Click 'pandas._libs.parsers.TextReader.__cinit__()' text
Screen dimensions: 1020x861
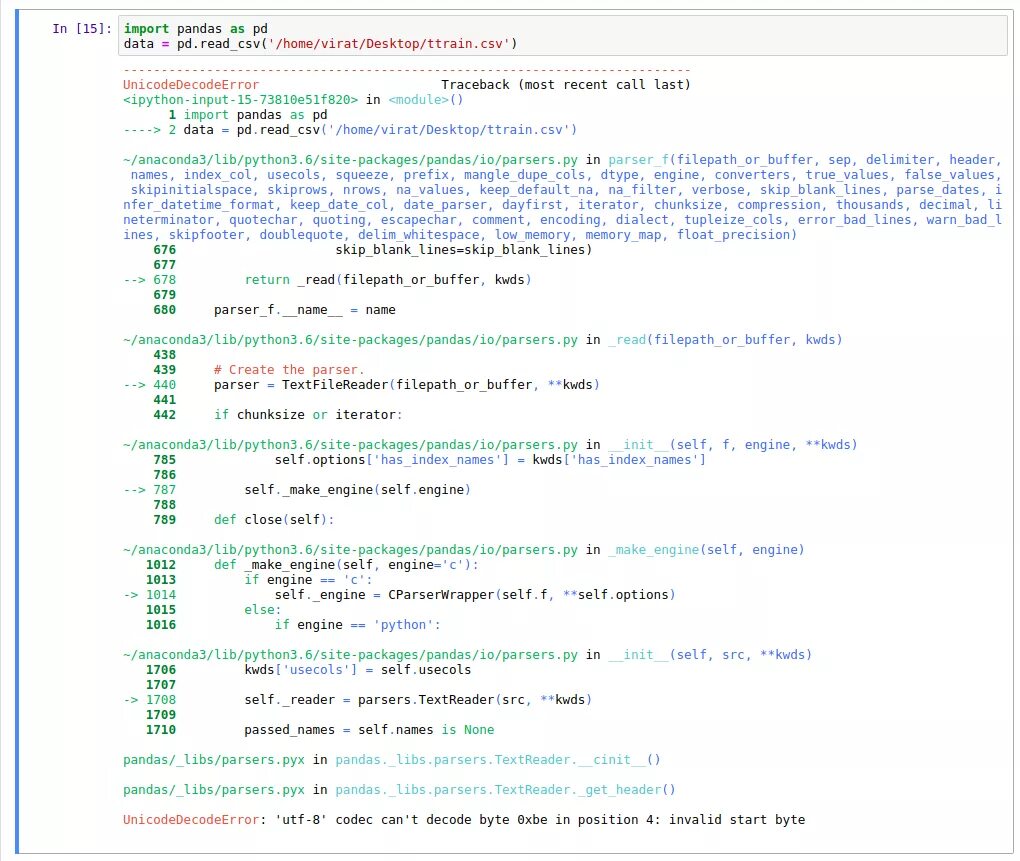[498, 760]
